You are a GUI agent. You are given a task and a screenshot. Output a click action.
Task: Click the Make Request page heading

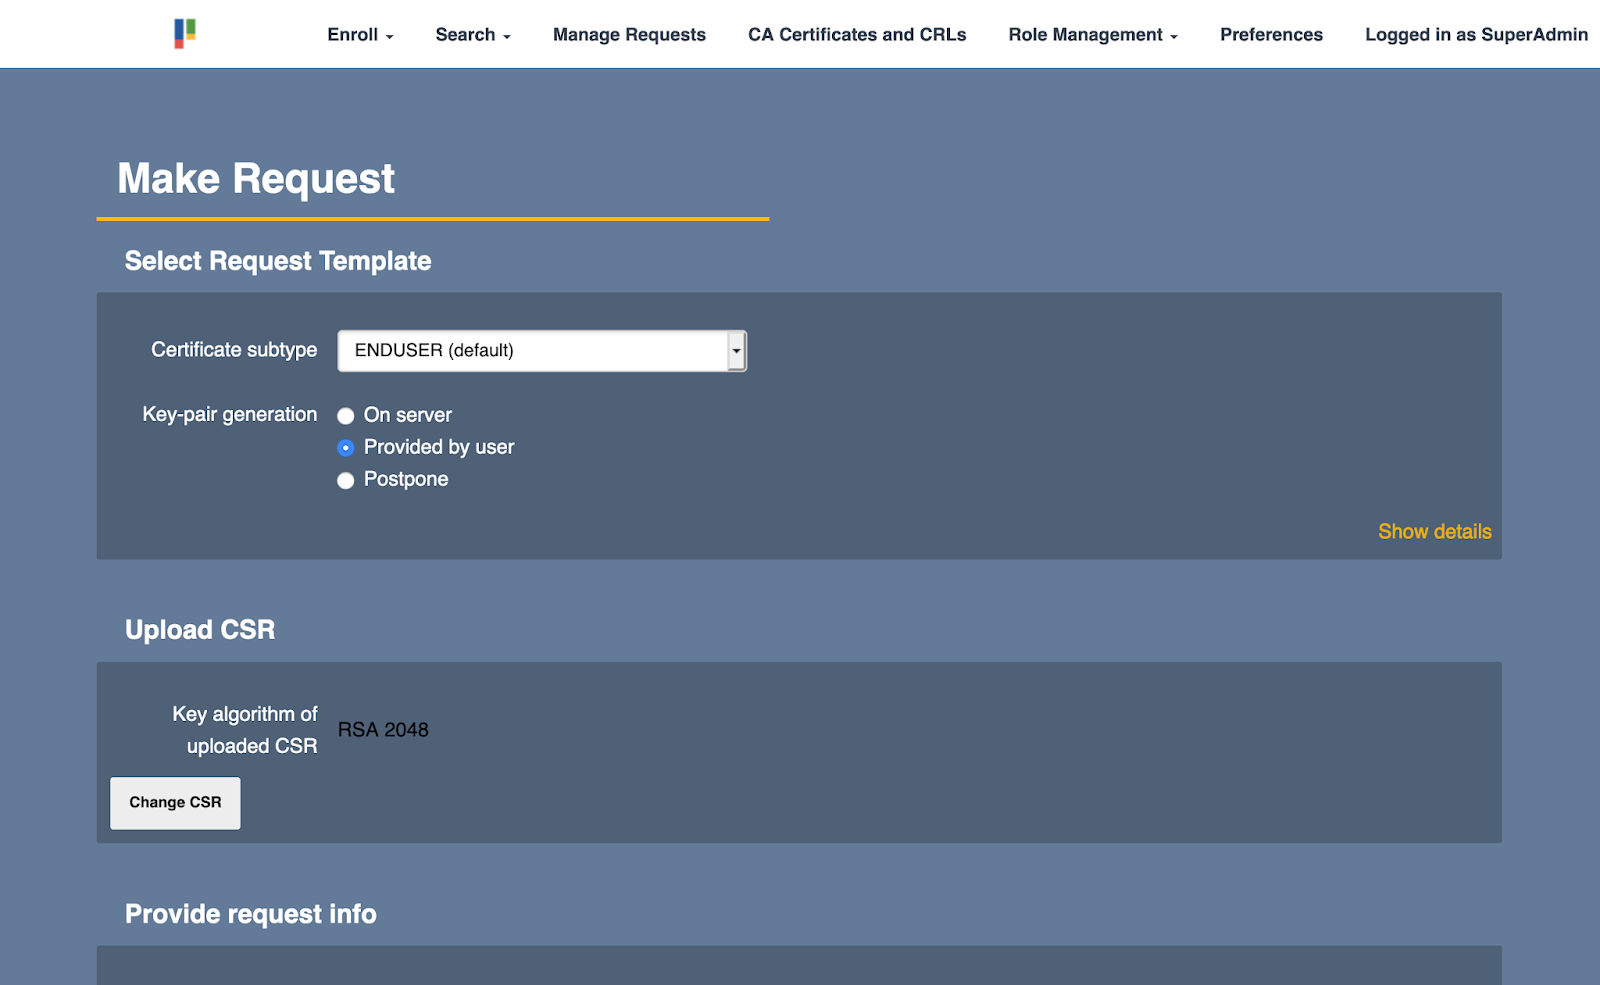256,178
